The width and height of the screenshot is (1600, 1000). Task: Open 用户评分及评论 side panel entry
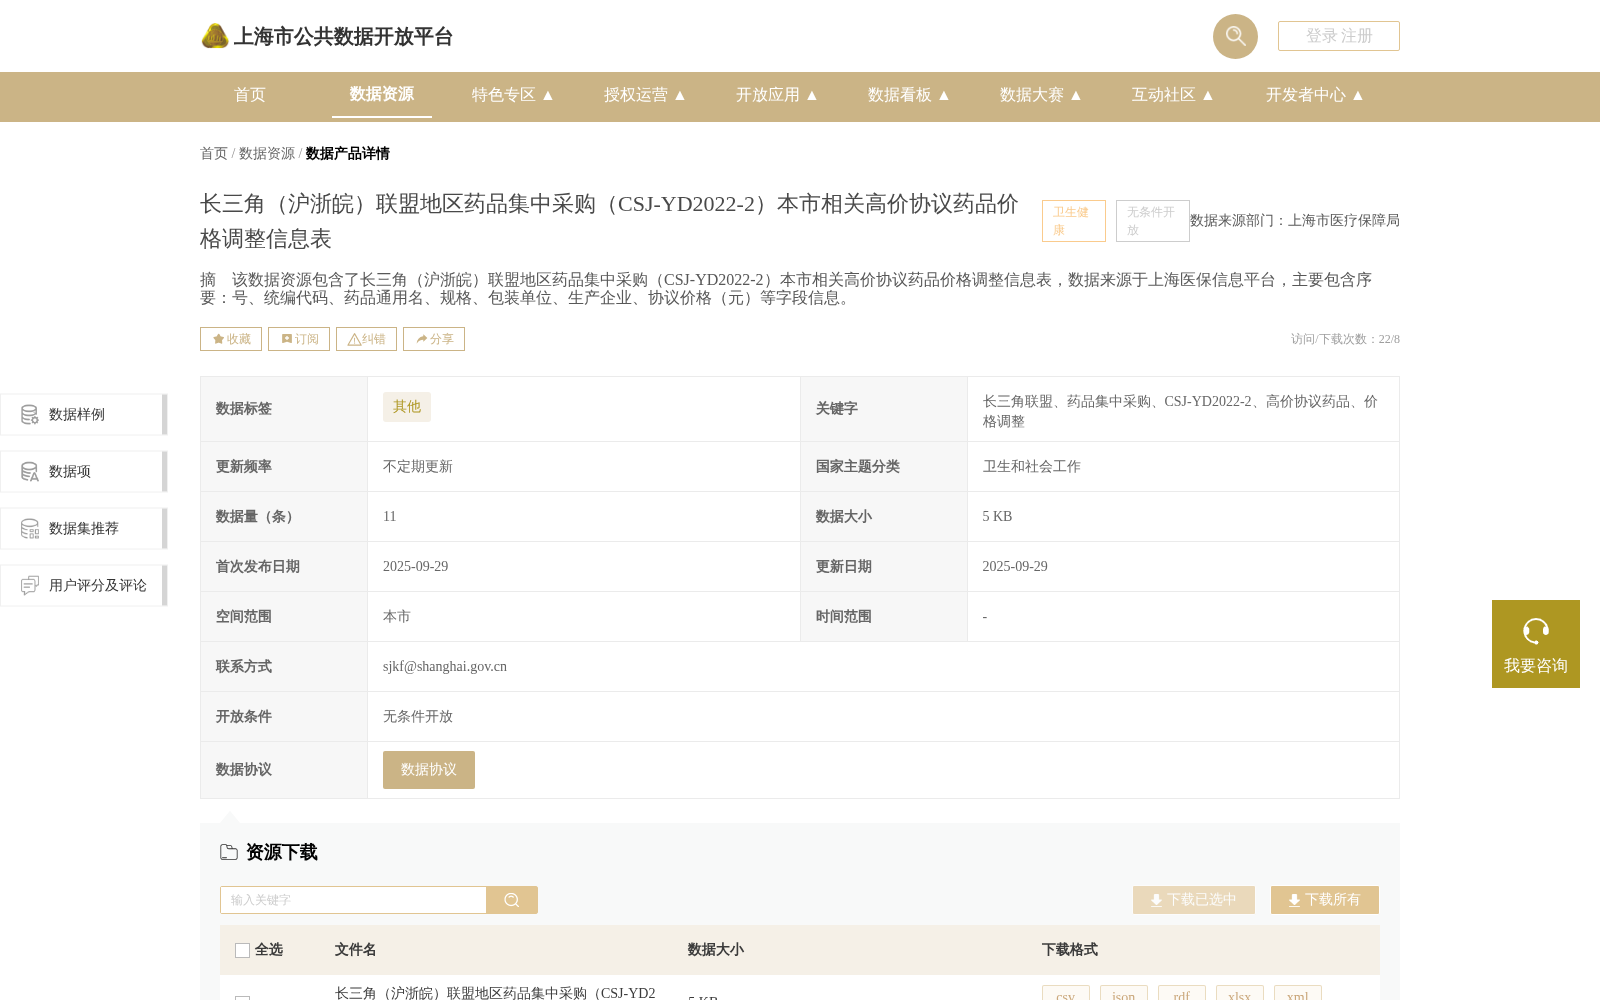(x=84, y=585)
